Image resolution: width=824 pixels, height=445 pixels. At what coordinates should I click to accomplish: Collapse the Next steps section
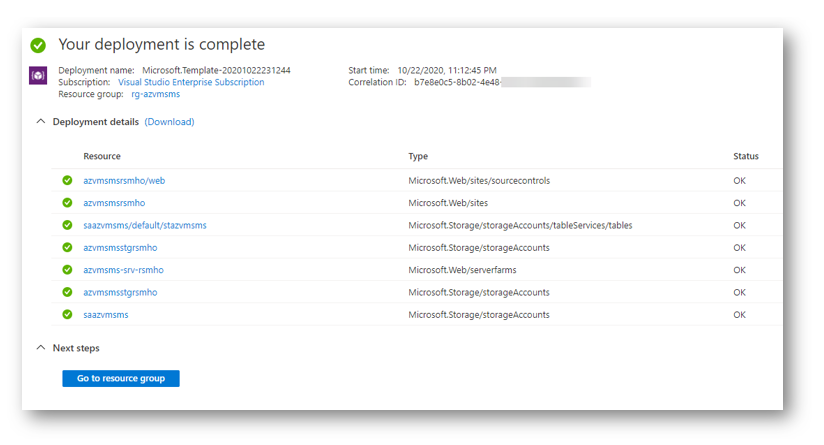(x=40, y=348)
